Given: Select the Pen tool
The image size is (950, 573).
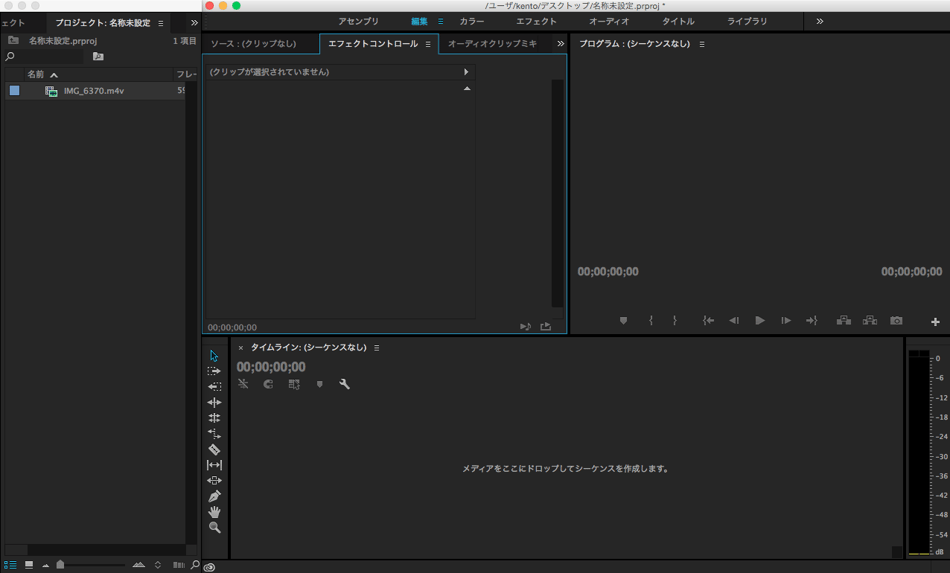Looking at the screenshot, I should pyautogui.click(x=214, y=496).
